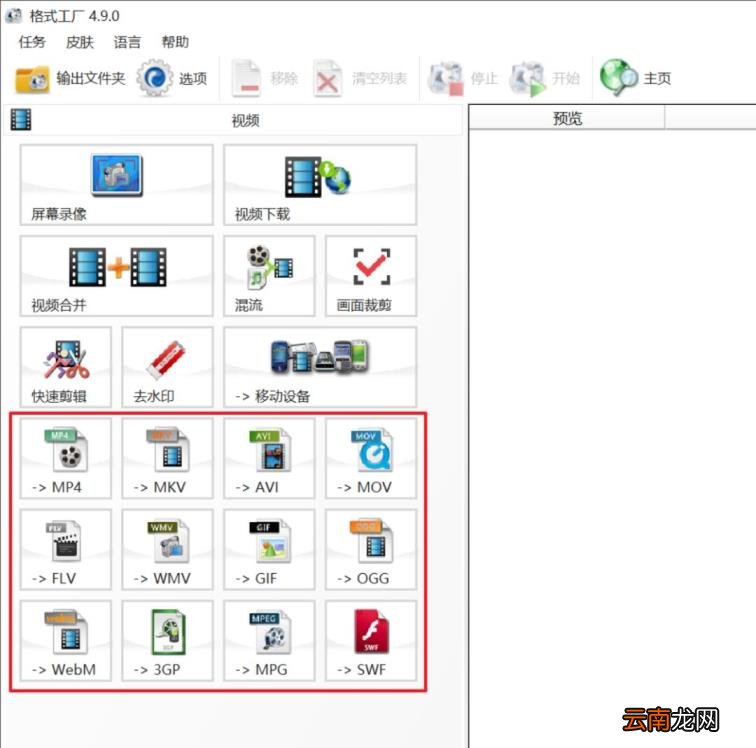
Task: Collapse the 视频 category header
Action: (x=233, y=120)
